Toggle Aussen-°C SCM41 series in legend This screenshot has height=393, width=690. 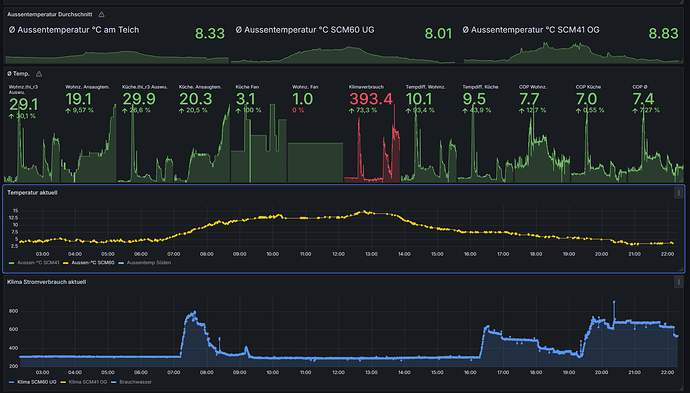click(x=38, y=263)
